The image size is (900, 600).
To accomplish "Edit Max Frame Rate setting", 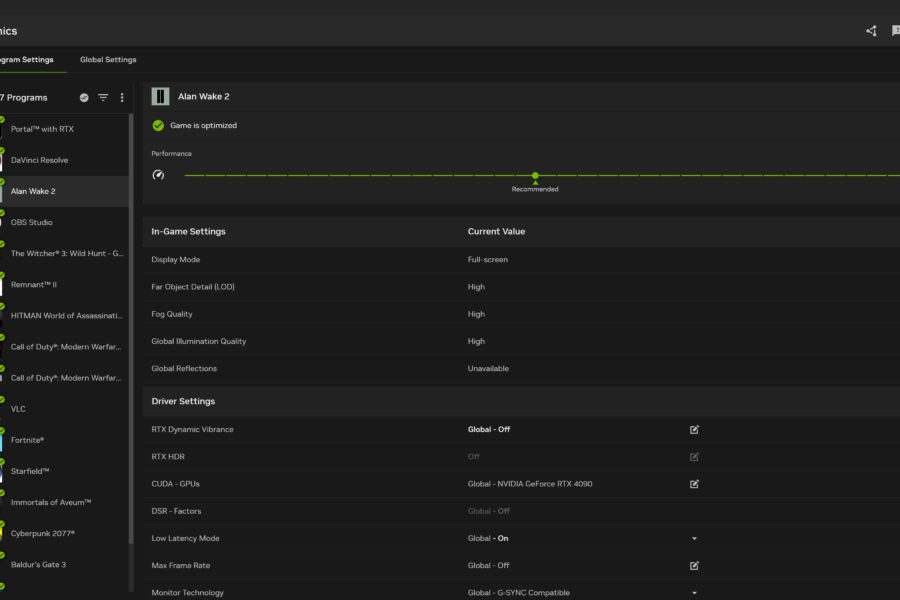I will click(x=694, y=566).
